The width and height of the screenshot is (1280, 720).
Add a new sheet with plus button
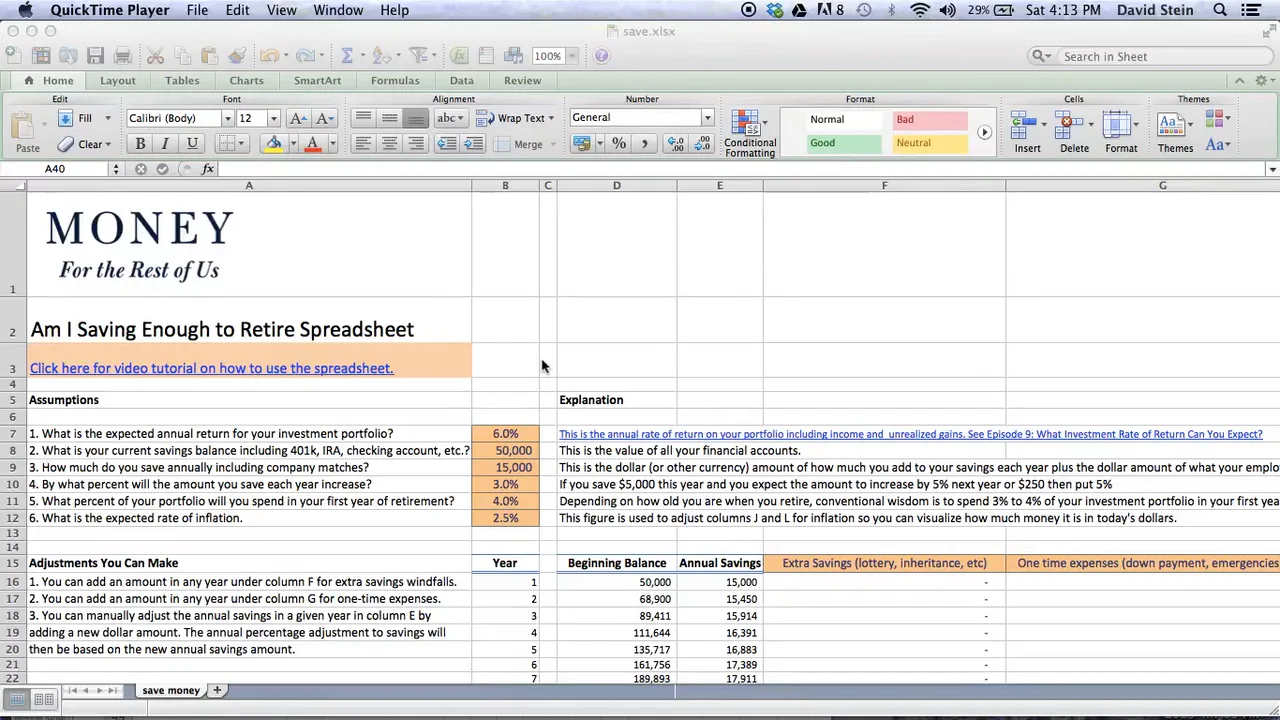217,690
